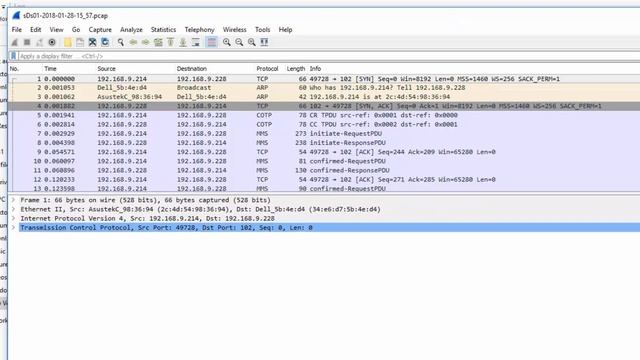
Task: Expand the Ethernet II detail tree
Action: pyautogui.click(x=13, y=209)
